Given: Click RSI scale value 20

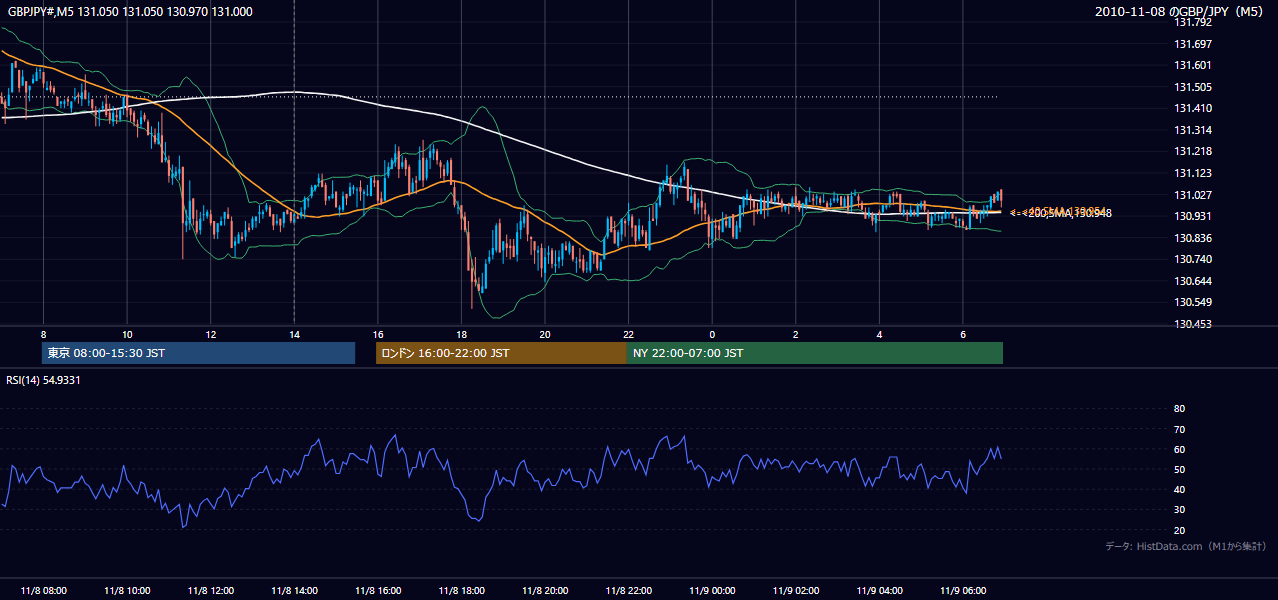Looking at the screenshot, I should [x=1179, y=530].
